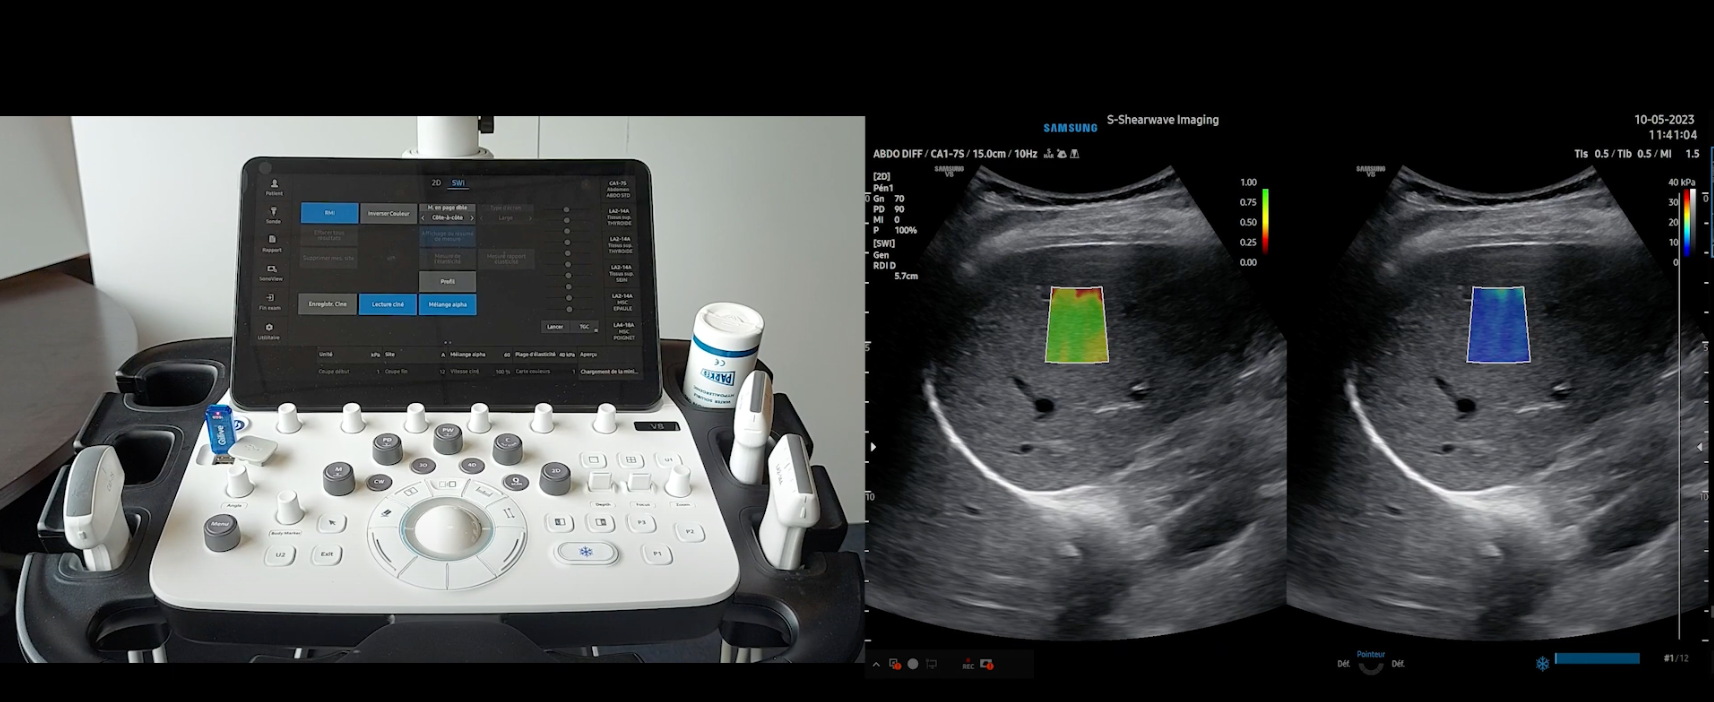Click the console trackball
Screen dimensions: 1714x702
pos(447,529)
